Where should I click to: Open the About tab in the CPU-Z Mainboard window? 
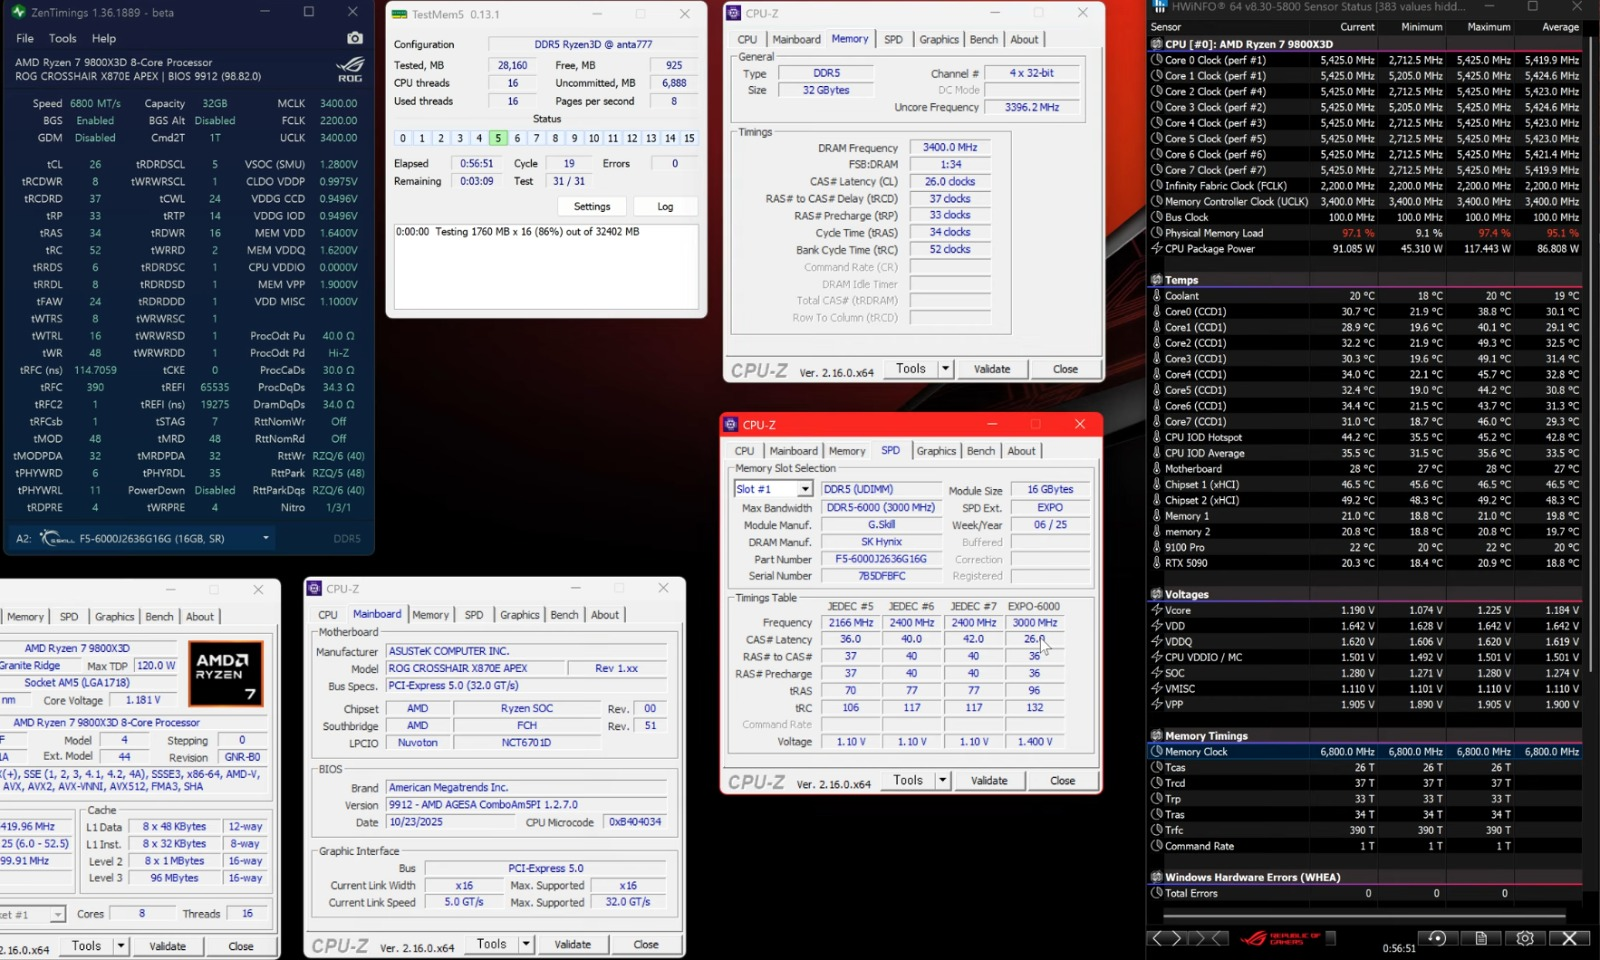coord(605,615)
